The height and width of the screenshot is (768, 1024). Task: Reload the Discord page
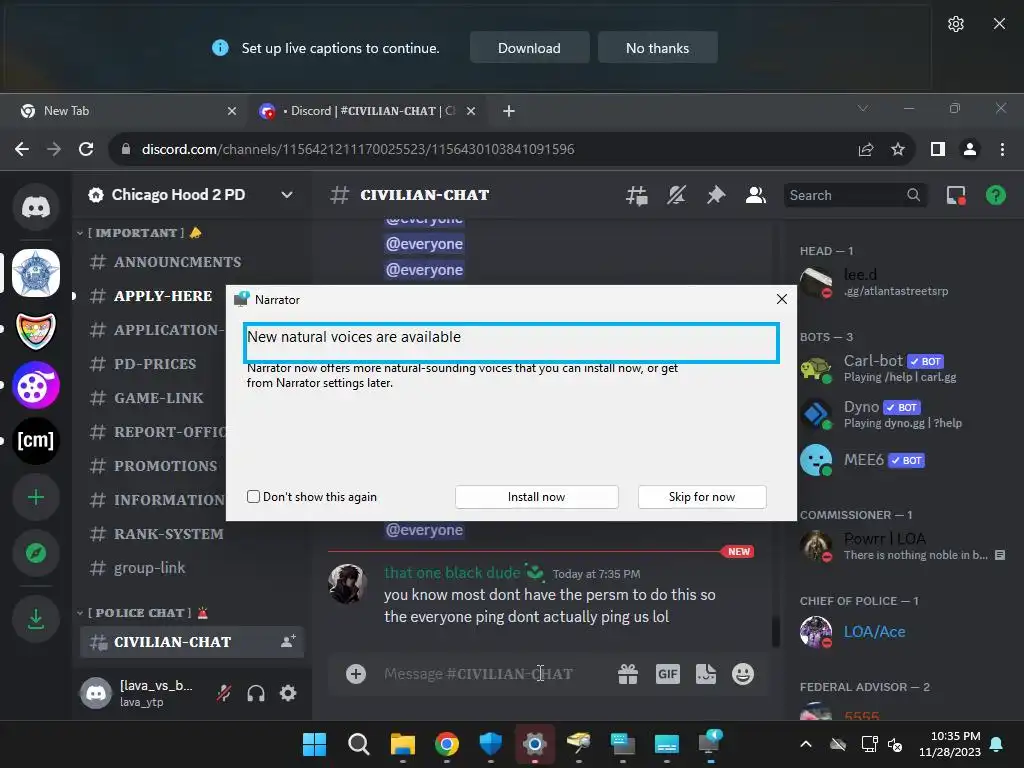click(x=86, y=149)
